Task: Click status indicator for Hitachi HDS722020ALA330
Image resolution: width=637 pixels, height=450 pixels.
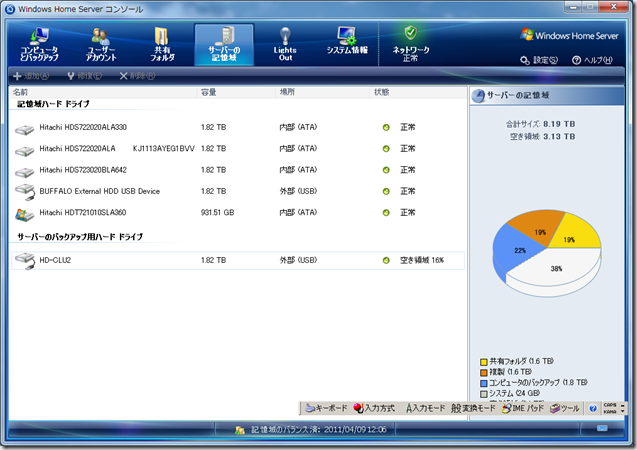Action: [x=386, y=128]
